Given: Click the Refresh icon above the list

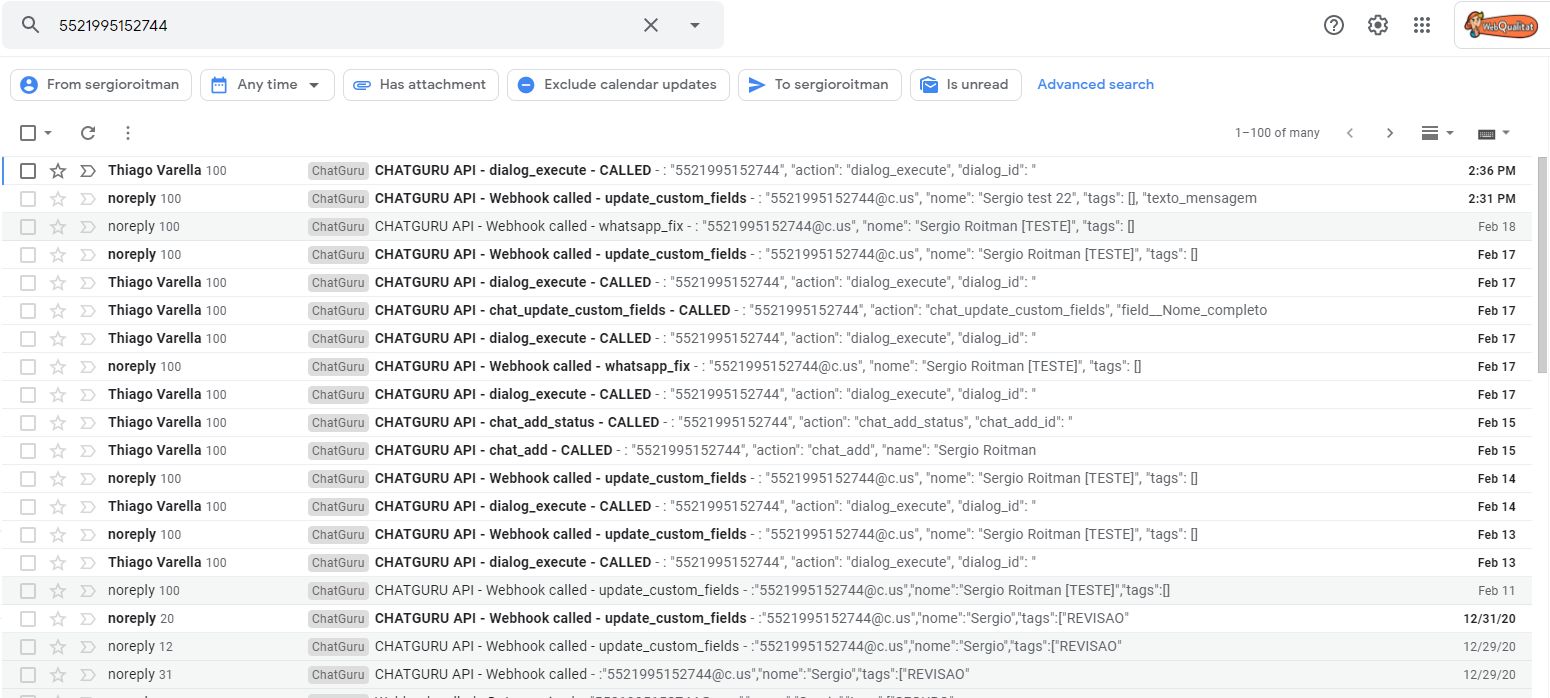Looking at the screenshot, I should click(x=88, y=133).
